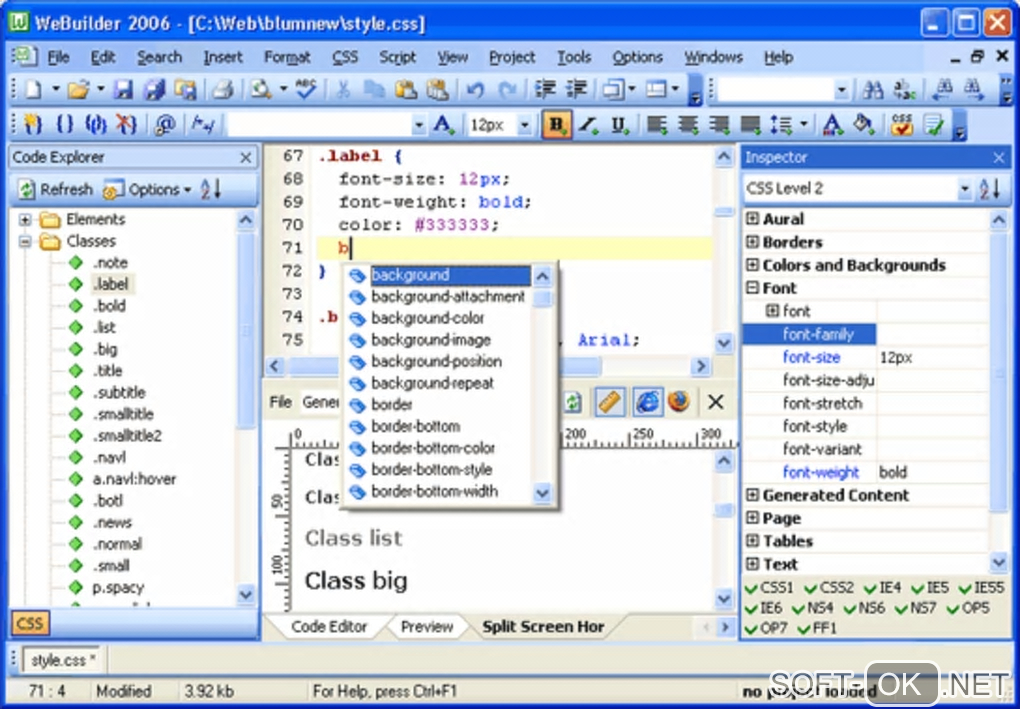Switch to the Preview tab
The image size is (1020, 709).
427,627
